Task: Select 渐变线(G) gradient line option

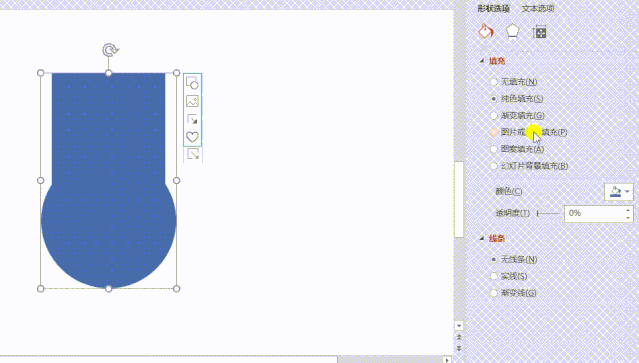Action: pyautogui.click(x=513, y=293)
